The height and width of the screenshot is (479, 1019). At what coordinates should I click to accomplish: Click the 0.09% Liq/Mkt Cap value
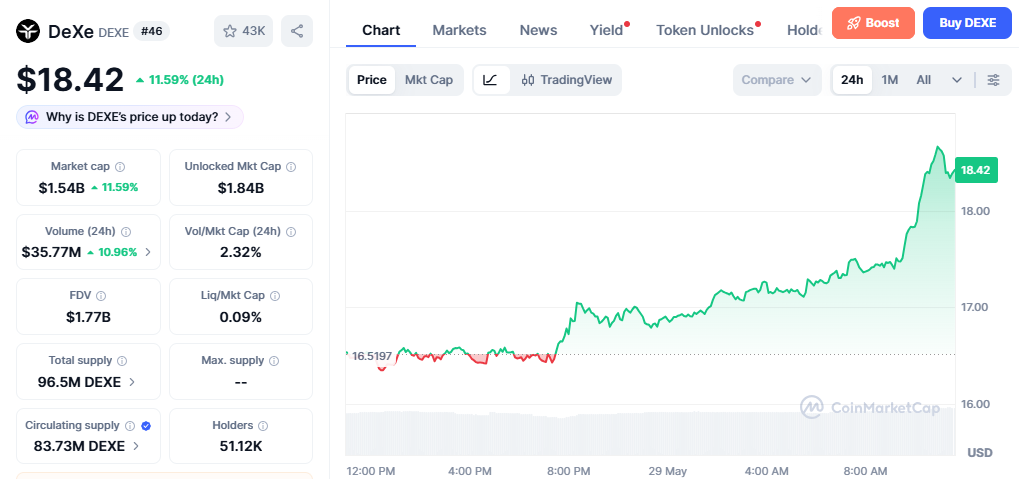tap(240, 317)
